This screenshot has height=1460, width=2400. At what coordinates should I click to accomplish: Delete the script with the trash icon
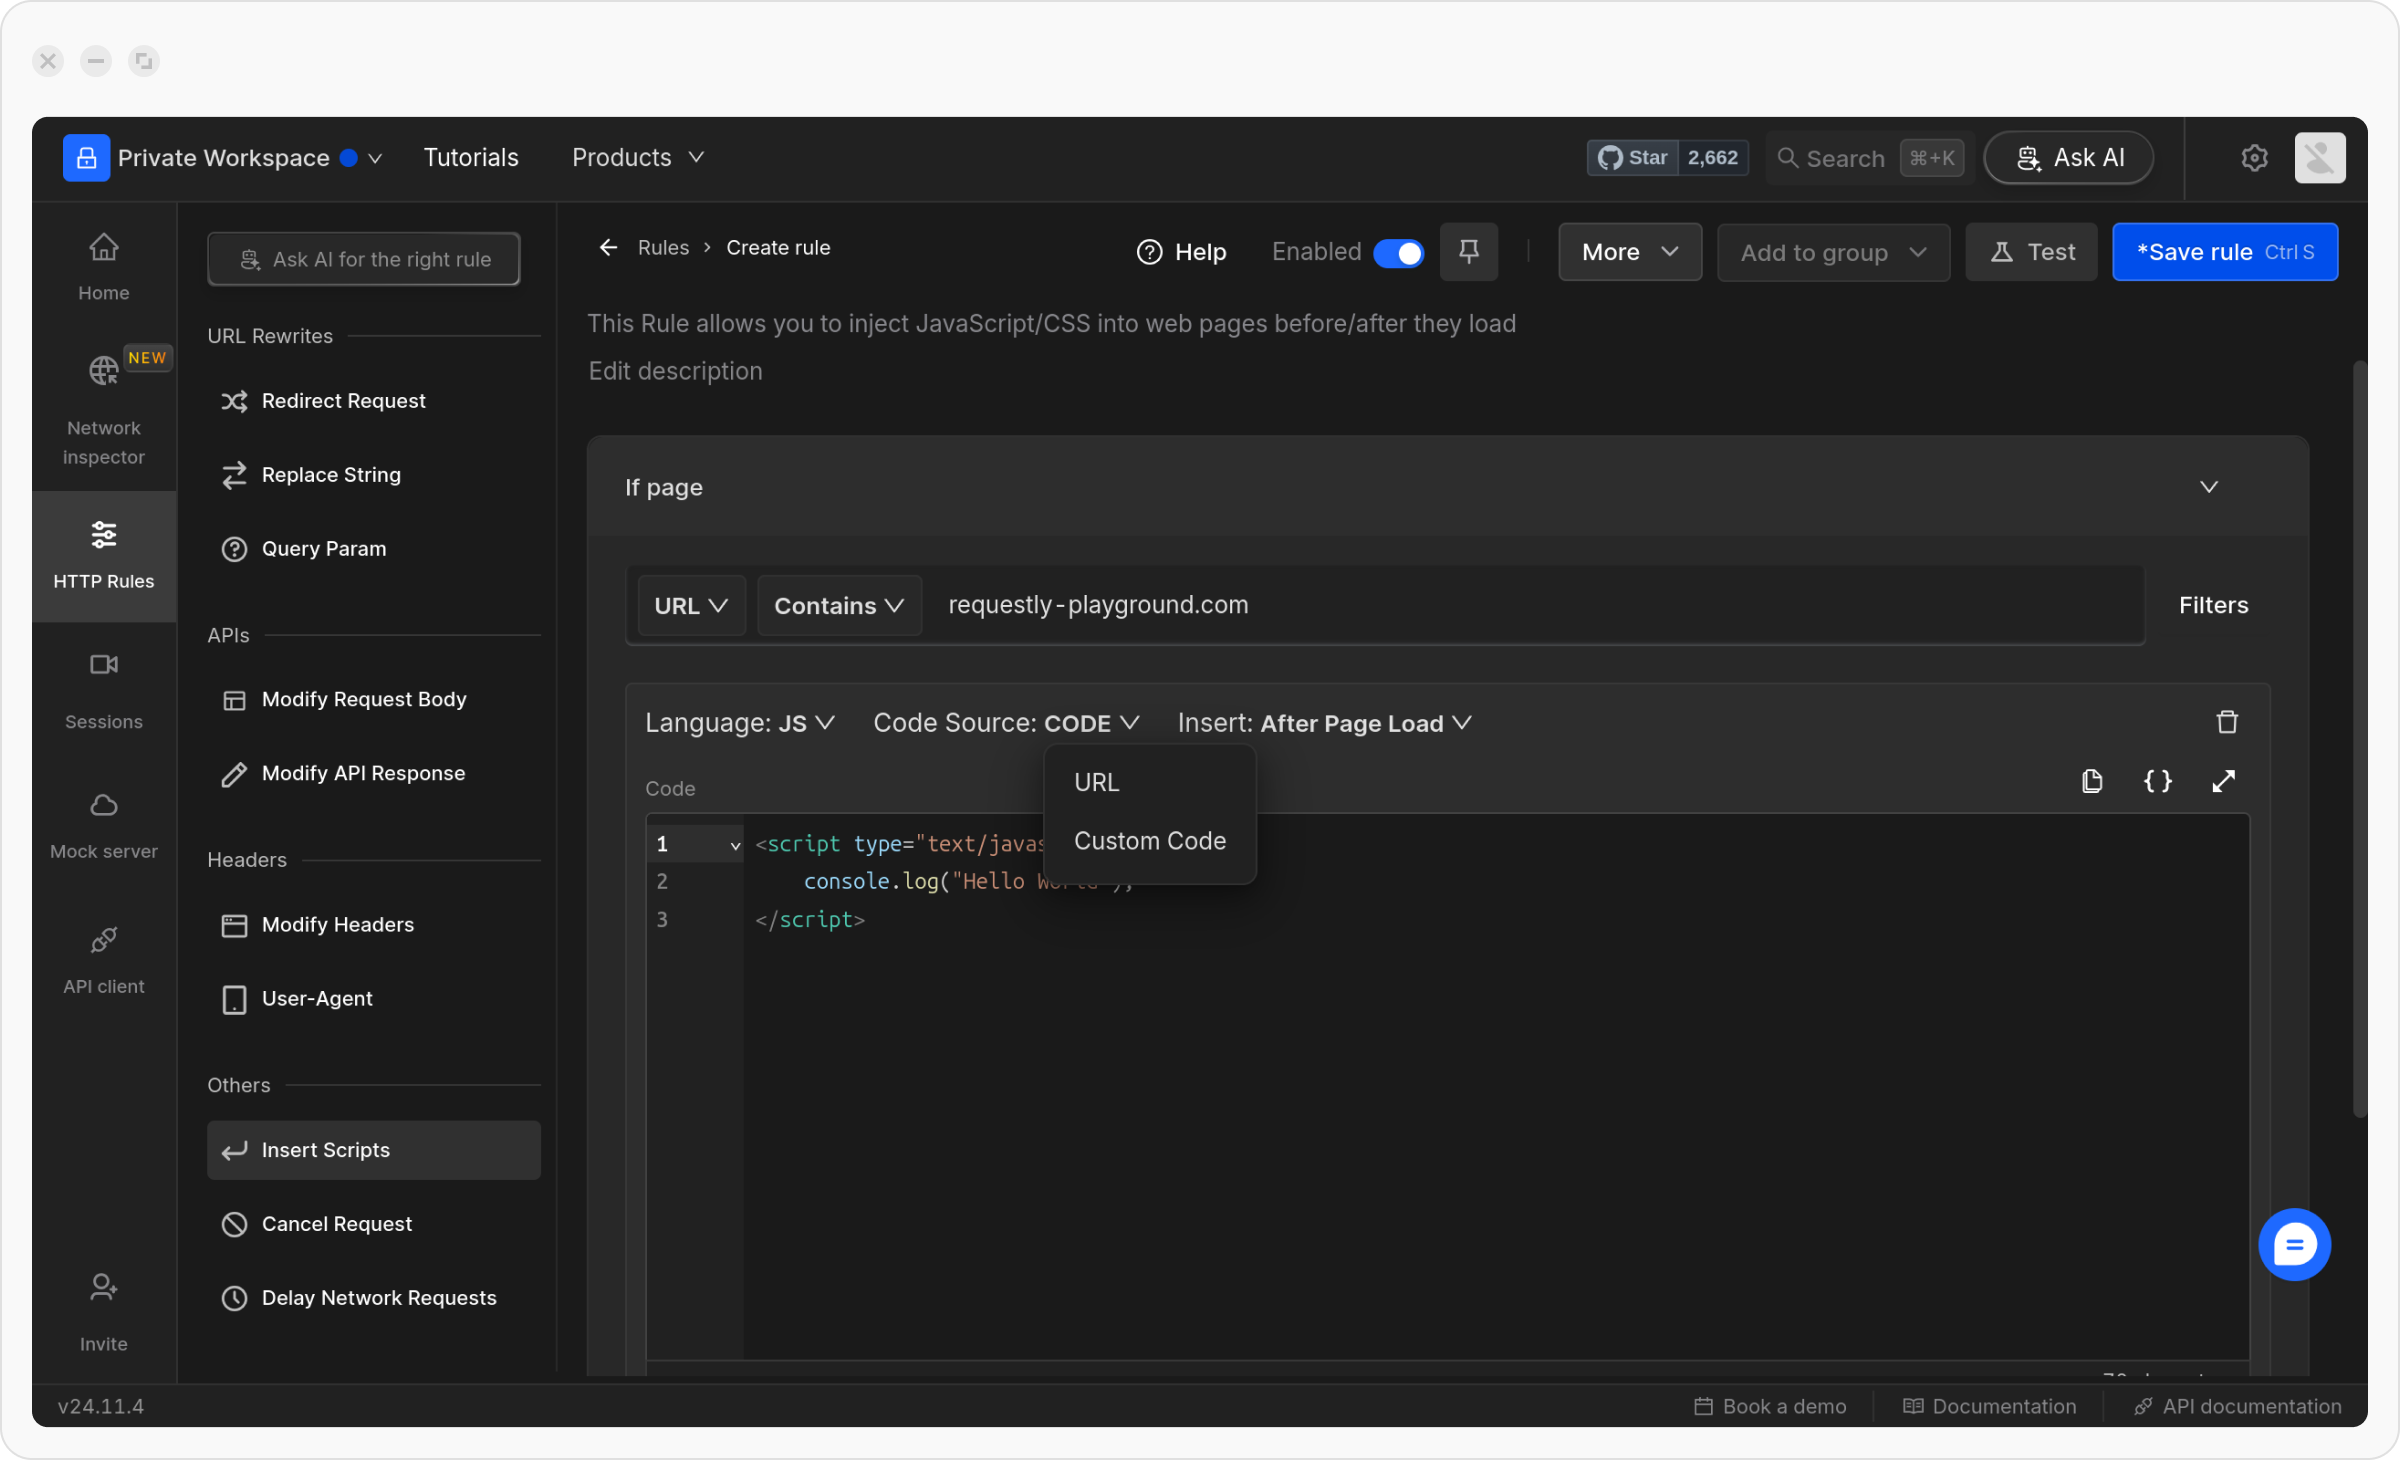[x=2226, y=722]
